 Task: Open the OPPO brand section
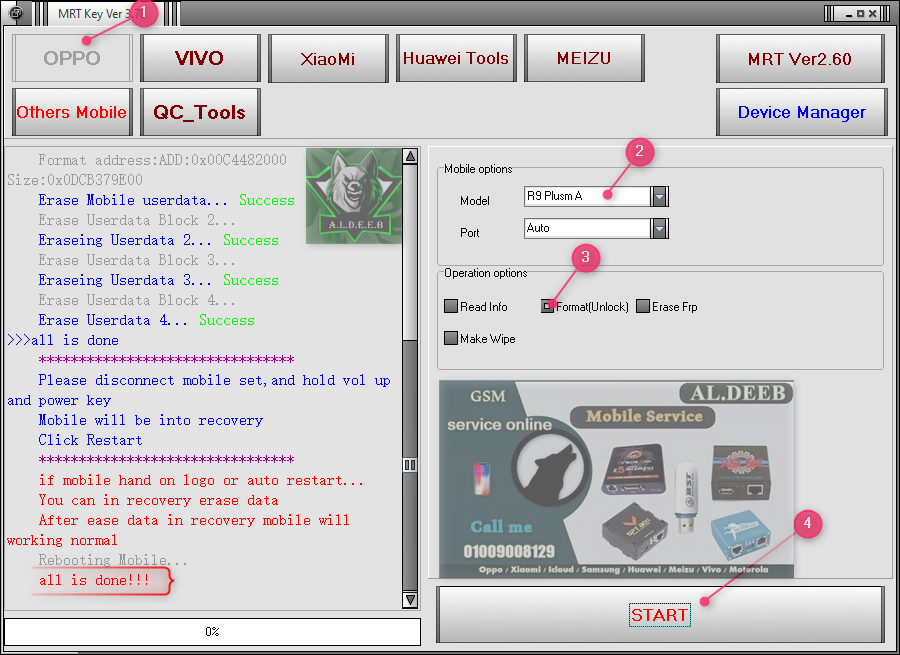click(x=72, y=58)
